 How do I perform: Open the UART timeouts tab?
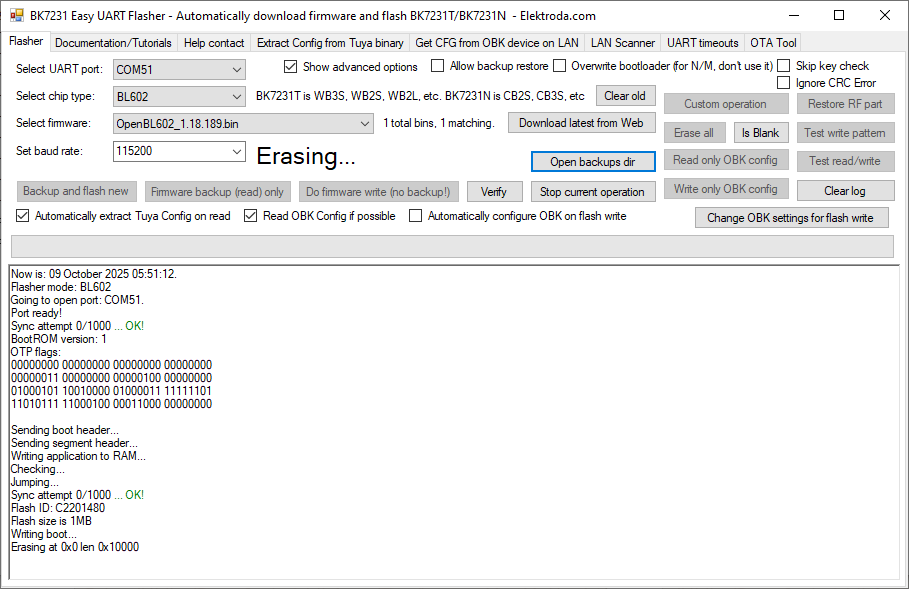click(703, 43)
